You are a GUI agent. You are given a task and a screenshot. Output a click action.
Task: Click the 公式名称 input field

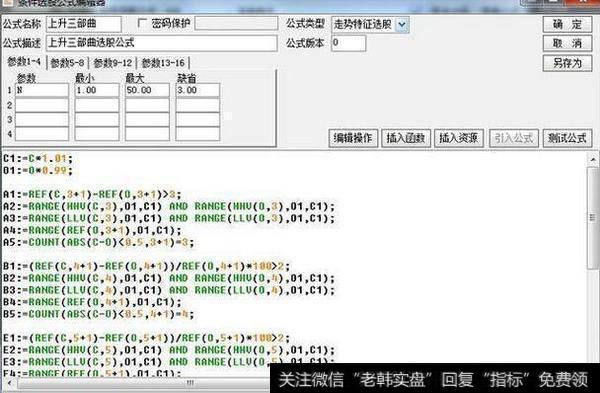(84, 24)
